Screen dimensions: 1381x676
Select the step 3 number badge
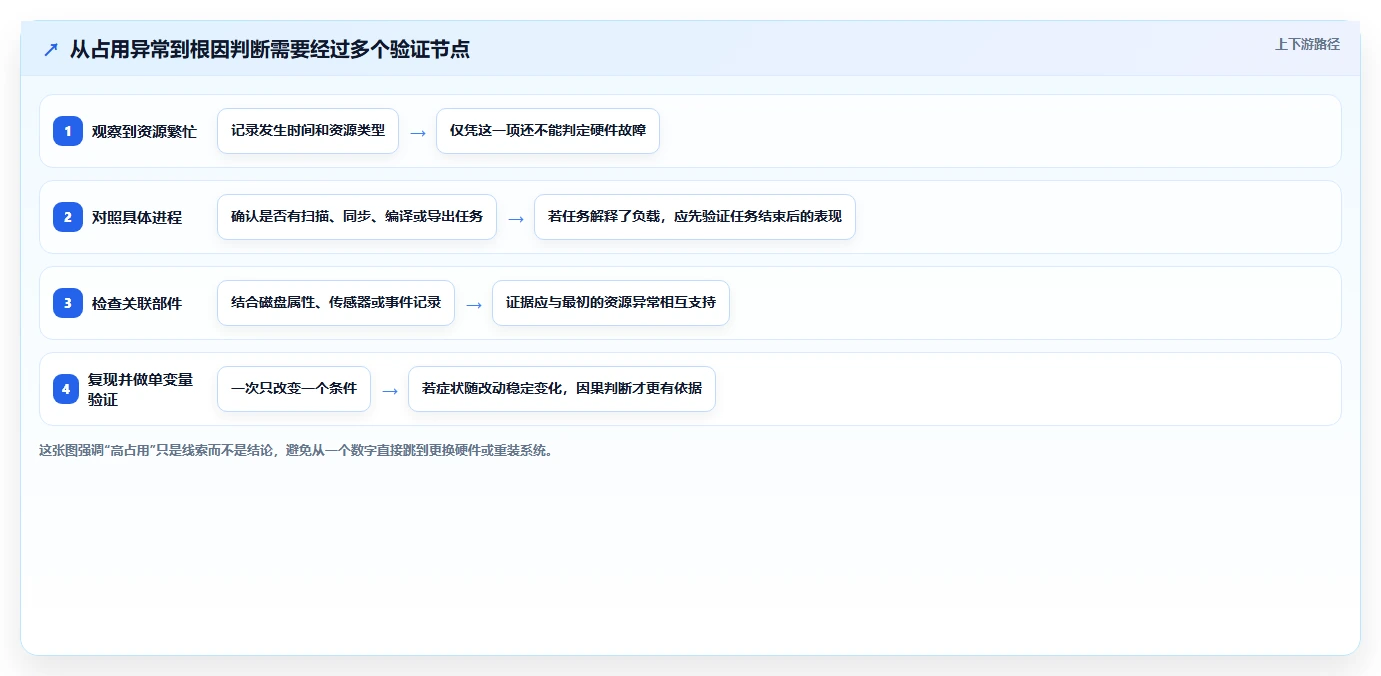[x=68, y=303]
